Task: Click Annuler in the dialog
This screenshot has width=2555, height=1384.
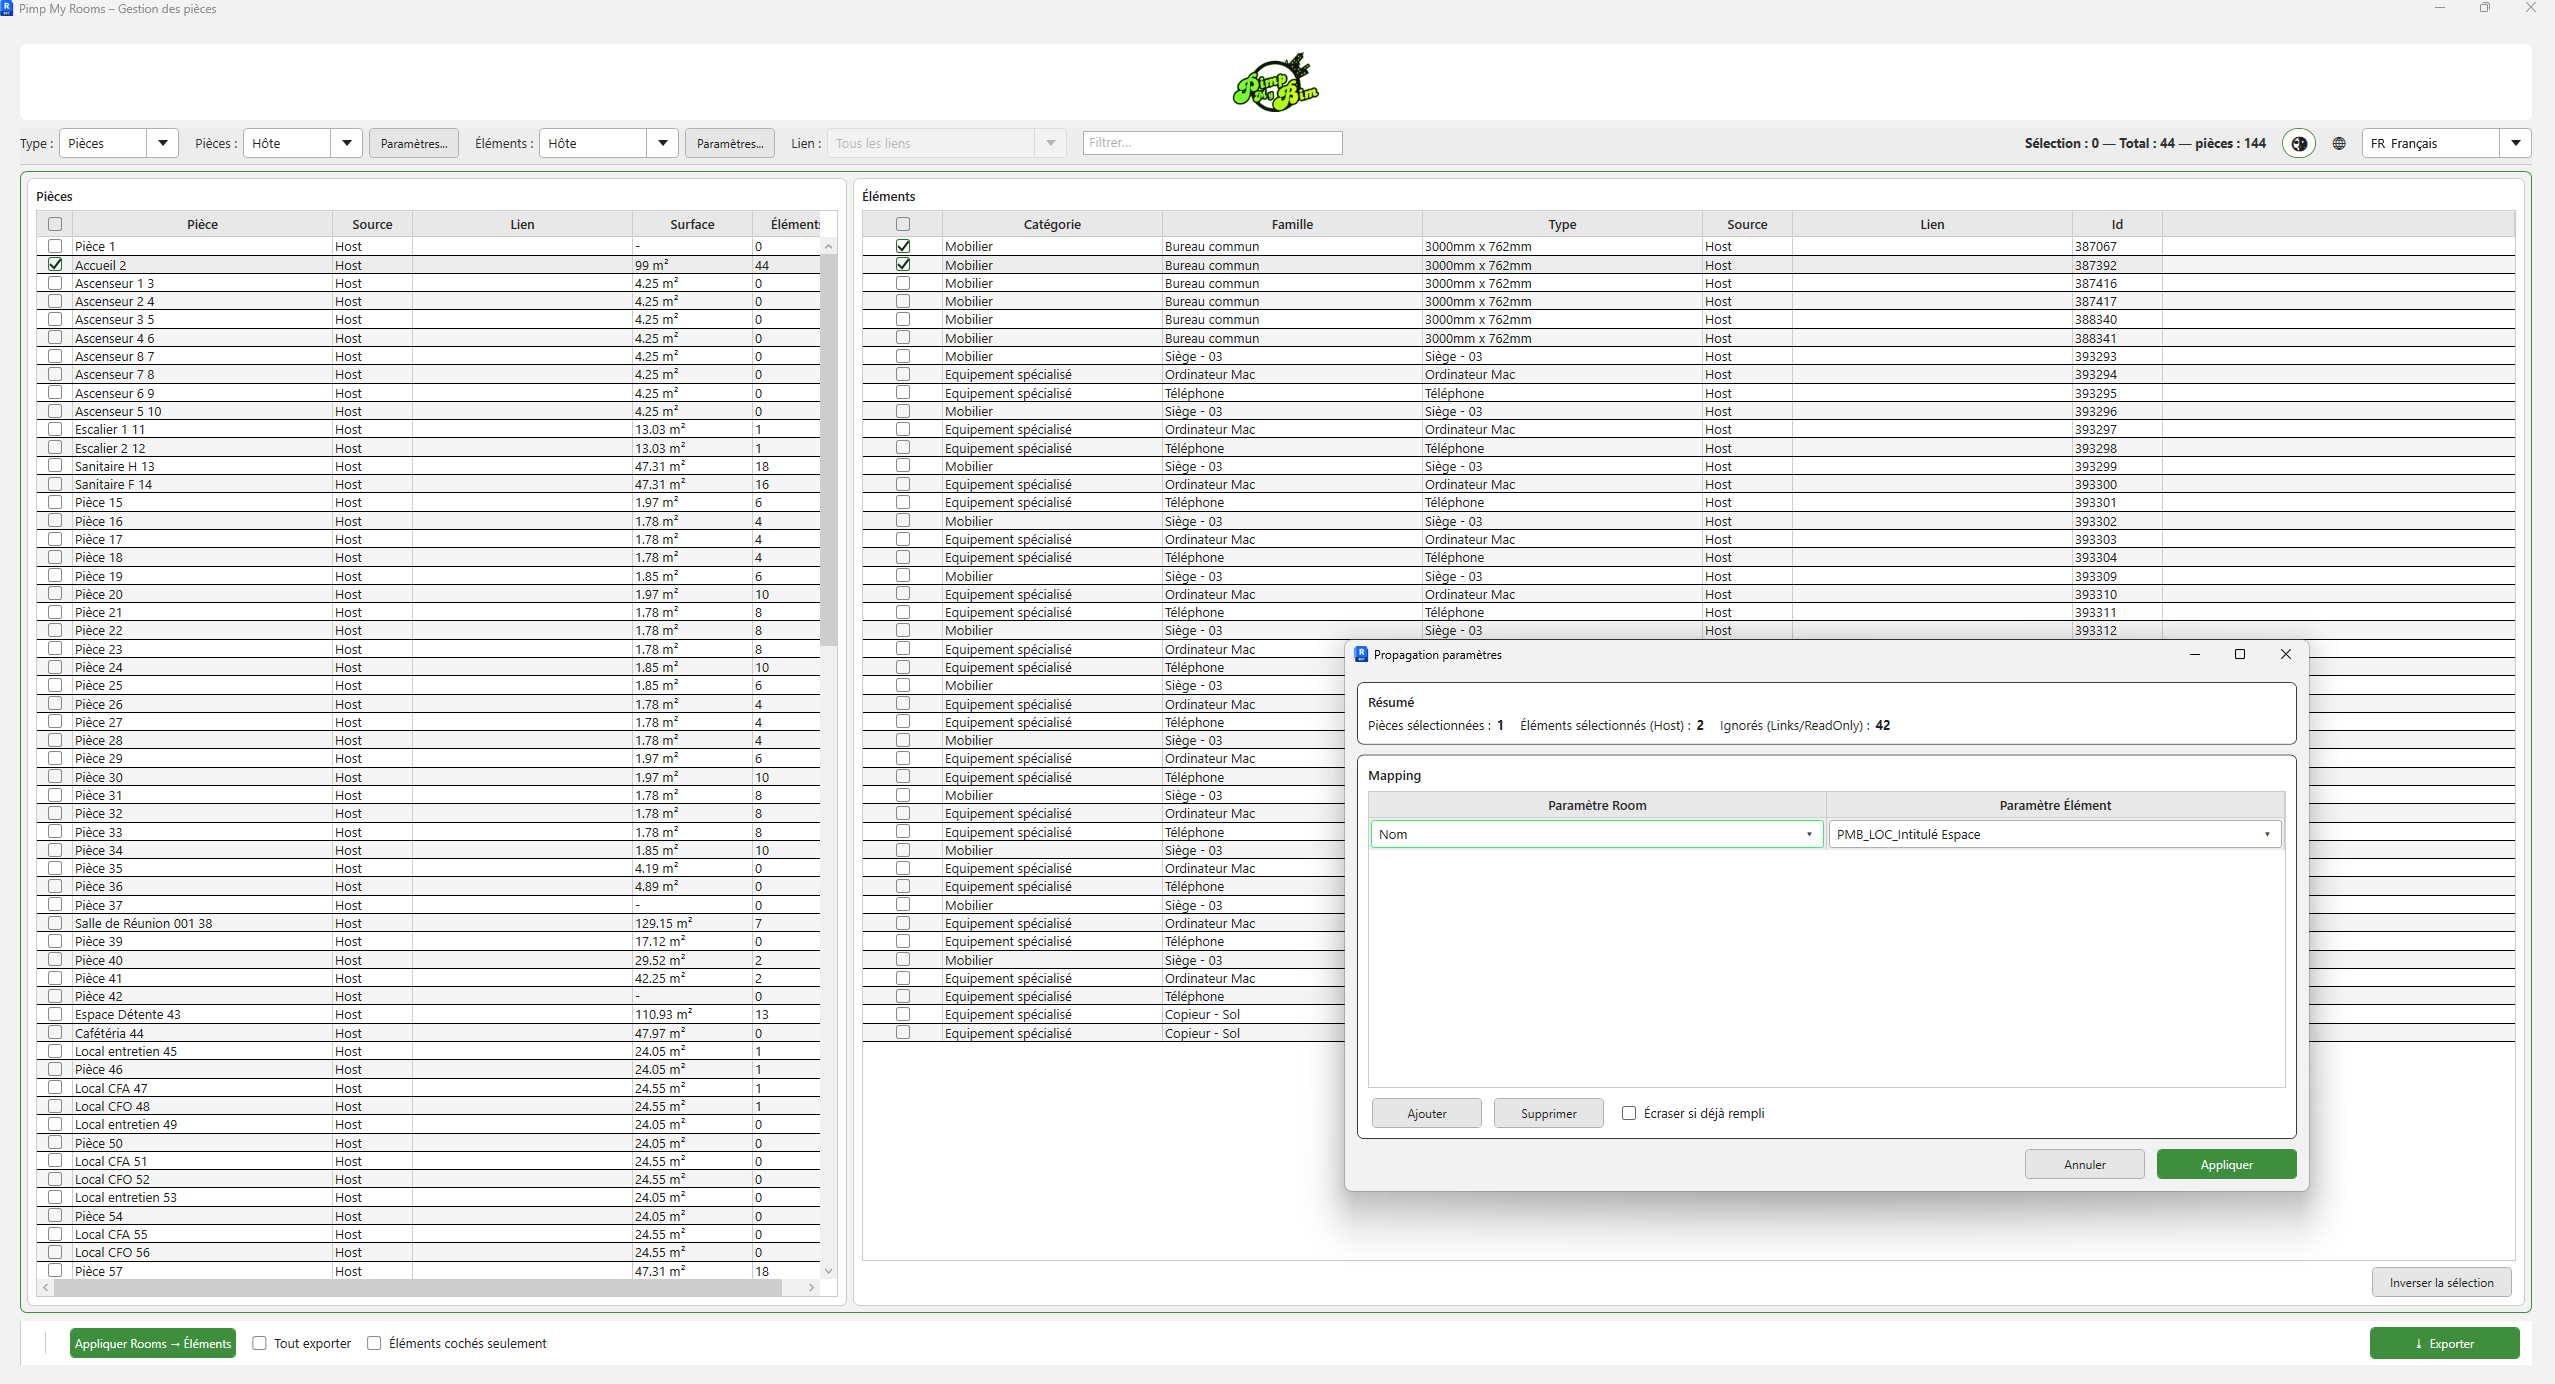Action: [2084, 1164]
